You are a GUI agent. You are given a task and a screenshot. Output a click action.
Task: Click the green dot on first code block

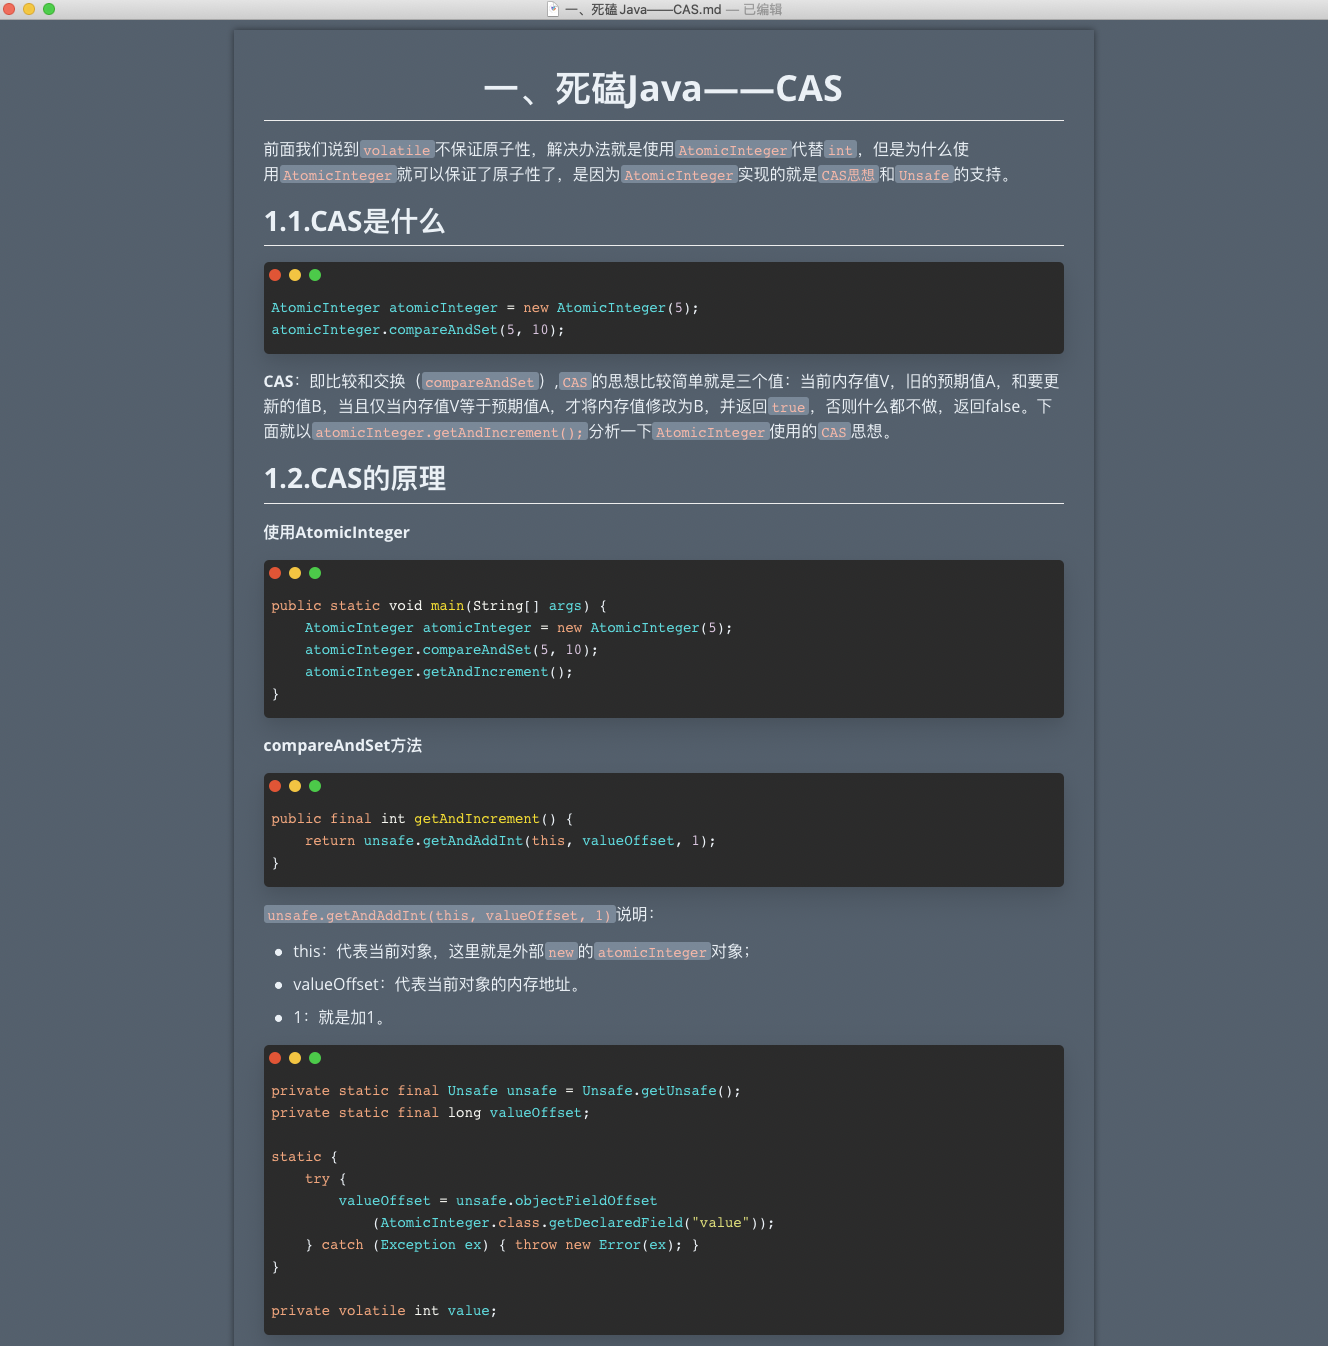tap(314, 274)
